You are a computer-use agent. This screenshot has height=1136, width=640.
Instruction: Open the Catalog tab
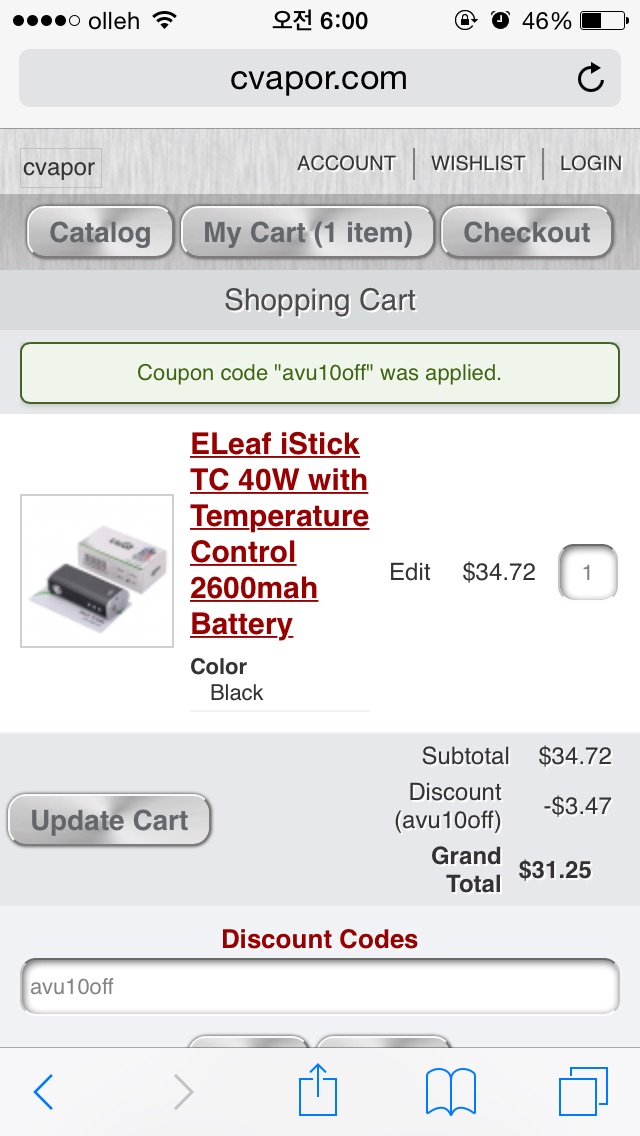coord(100,233)
